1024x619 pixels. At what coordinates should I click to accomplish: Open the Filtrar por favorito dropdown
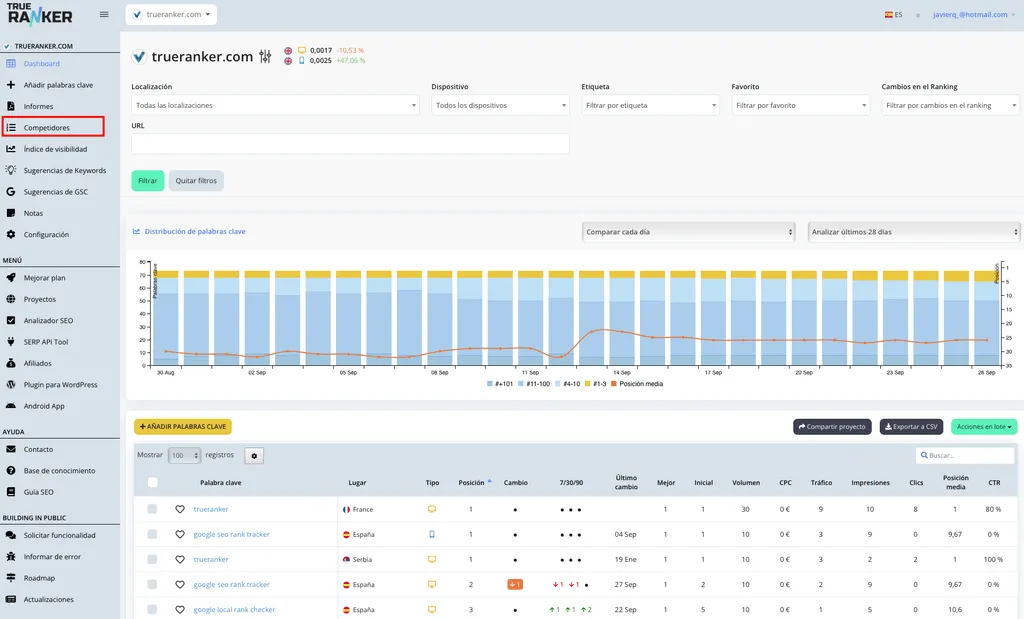pos(800,105)
